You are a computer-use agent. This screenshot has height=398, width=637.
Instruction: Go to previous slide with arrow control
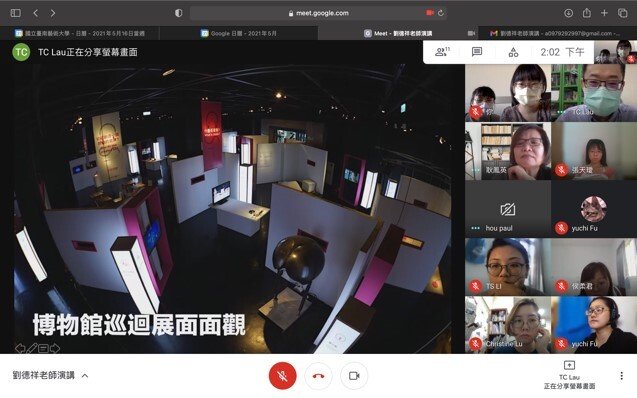pyautogui.click(x=20, y=348)
